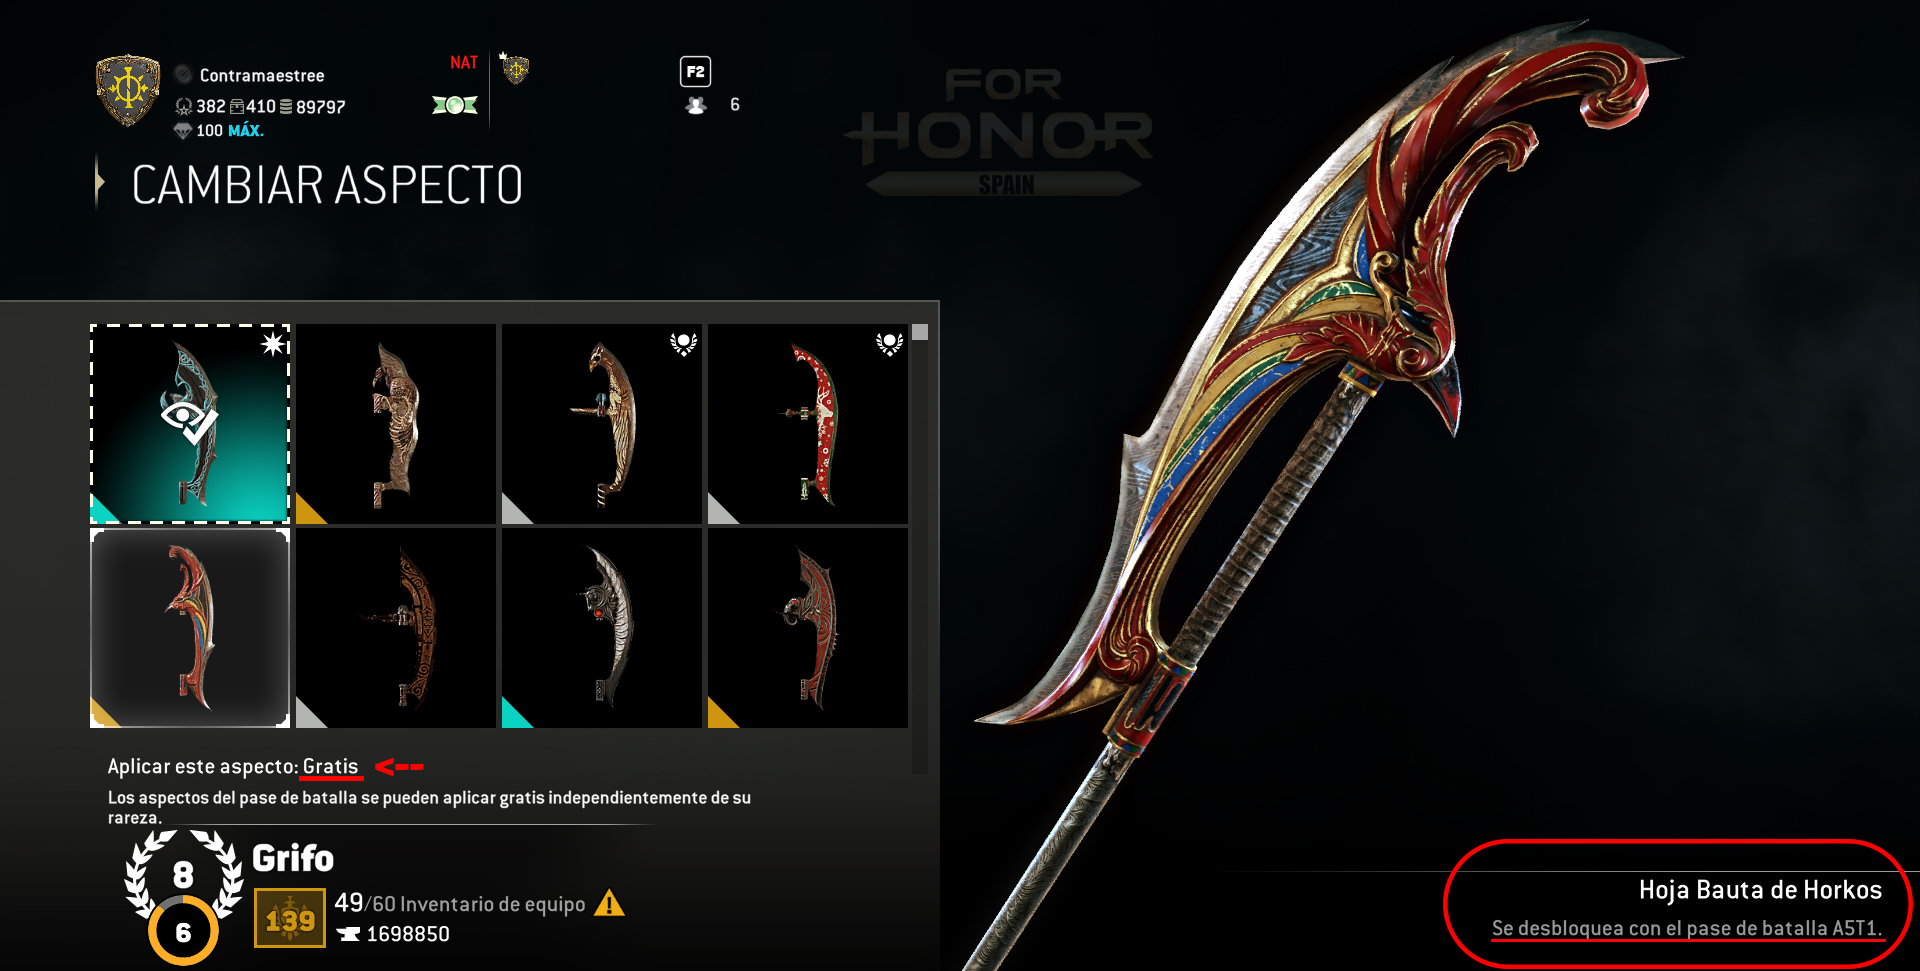Screen dimensions: 1920x971
Task: Click the arrow marker beside CAMBIAR ASPECTO
Action: pyautogui.click(x=99, y=183)
